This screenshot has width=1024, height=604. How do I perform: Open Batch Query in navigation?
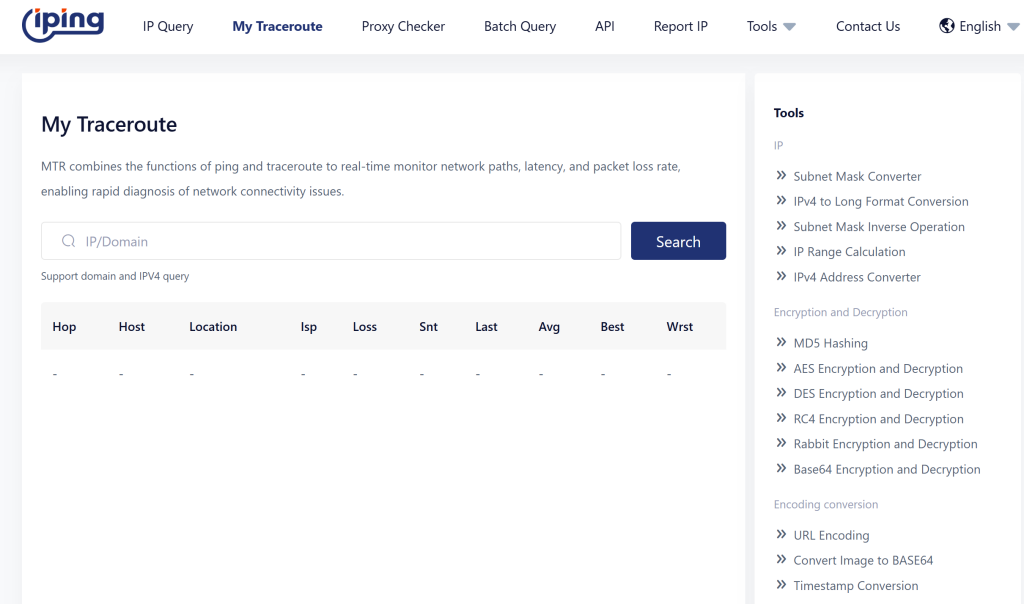pyautogui.click(x=520, y=27)
